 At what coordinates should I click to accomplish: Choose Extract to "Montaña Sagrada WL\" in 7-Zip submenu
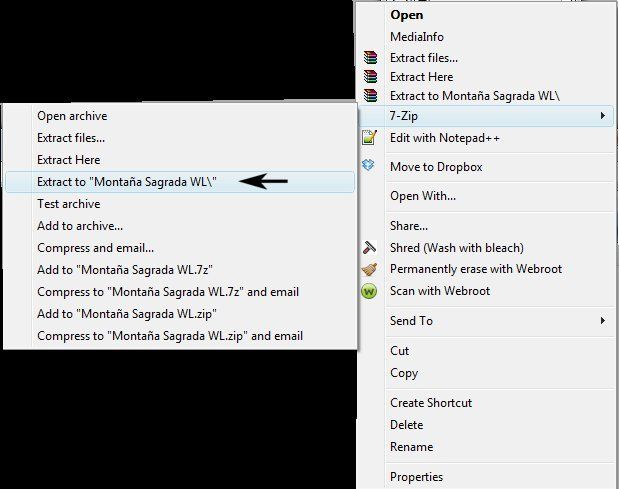click(180, 182)
